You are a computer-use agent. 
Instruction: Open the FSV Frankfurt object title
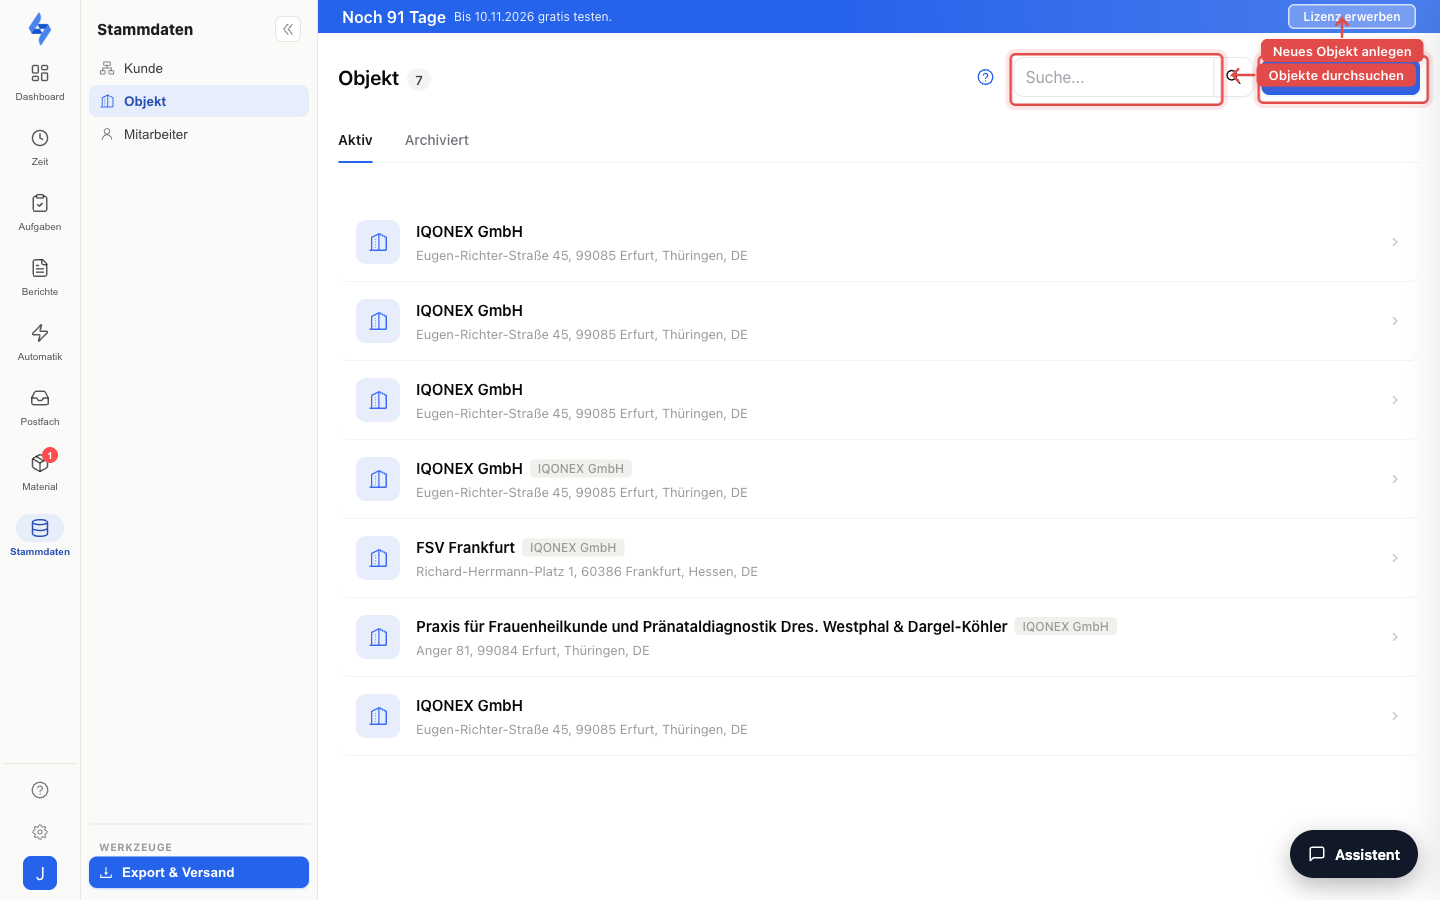coord(465,547)
